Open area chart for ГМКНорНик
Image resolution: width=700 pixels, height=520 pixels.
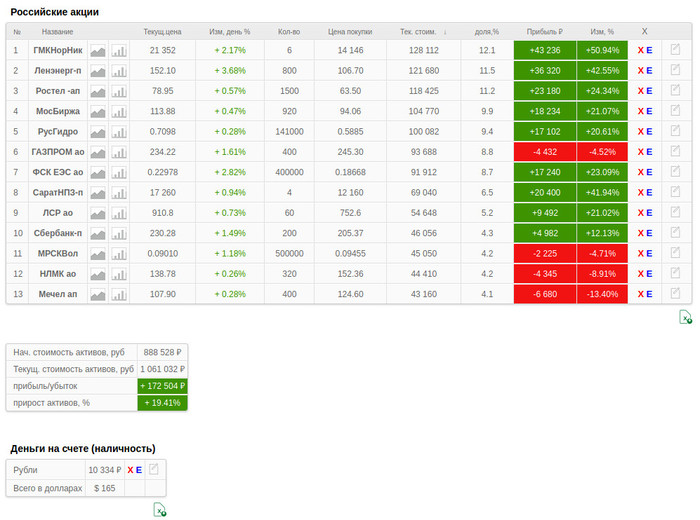coord(98,50)
